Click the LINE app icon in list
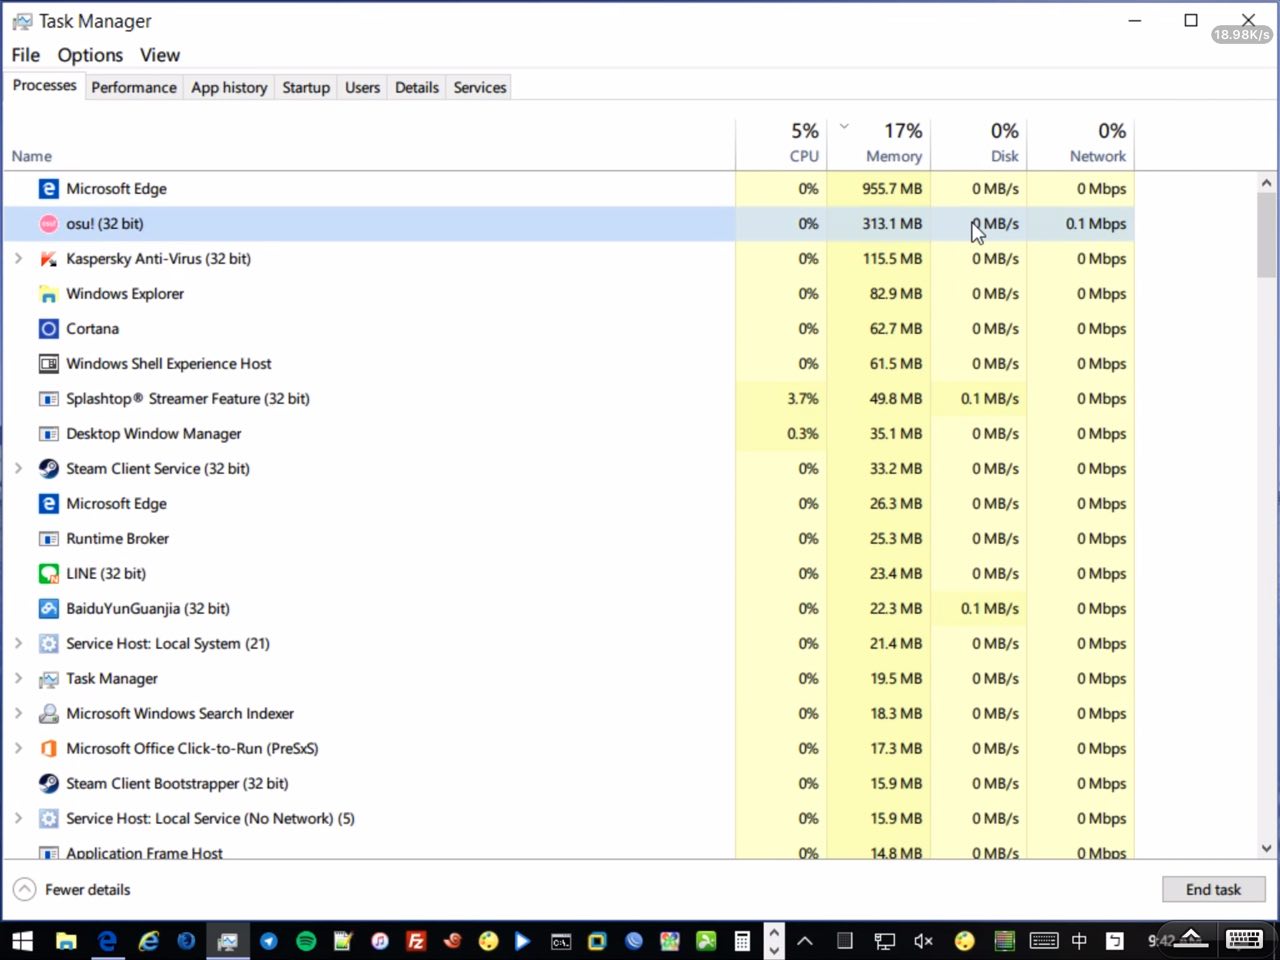This screenshot has height=960, width=1280. [48, 574]
